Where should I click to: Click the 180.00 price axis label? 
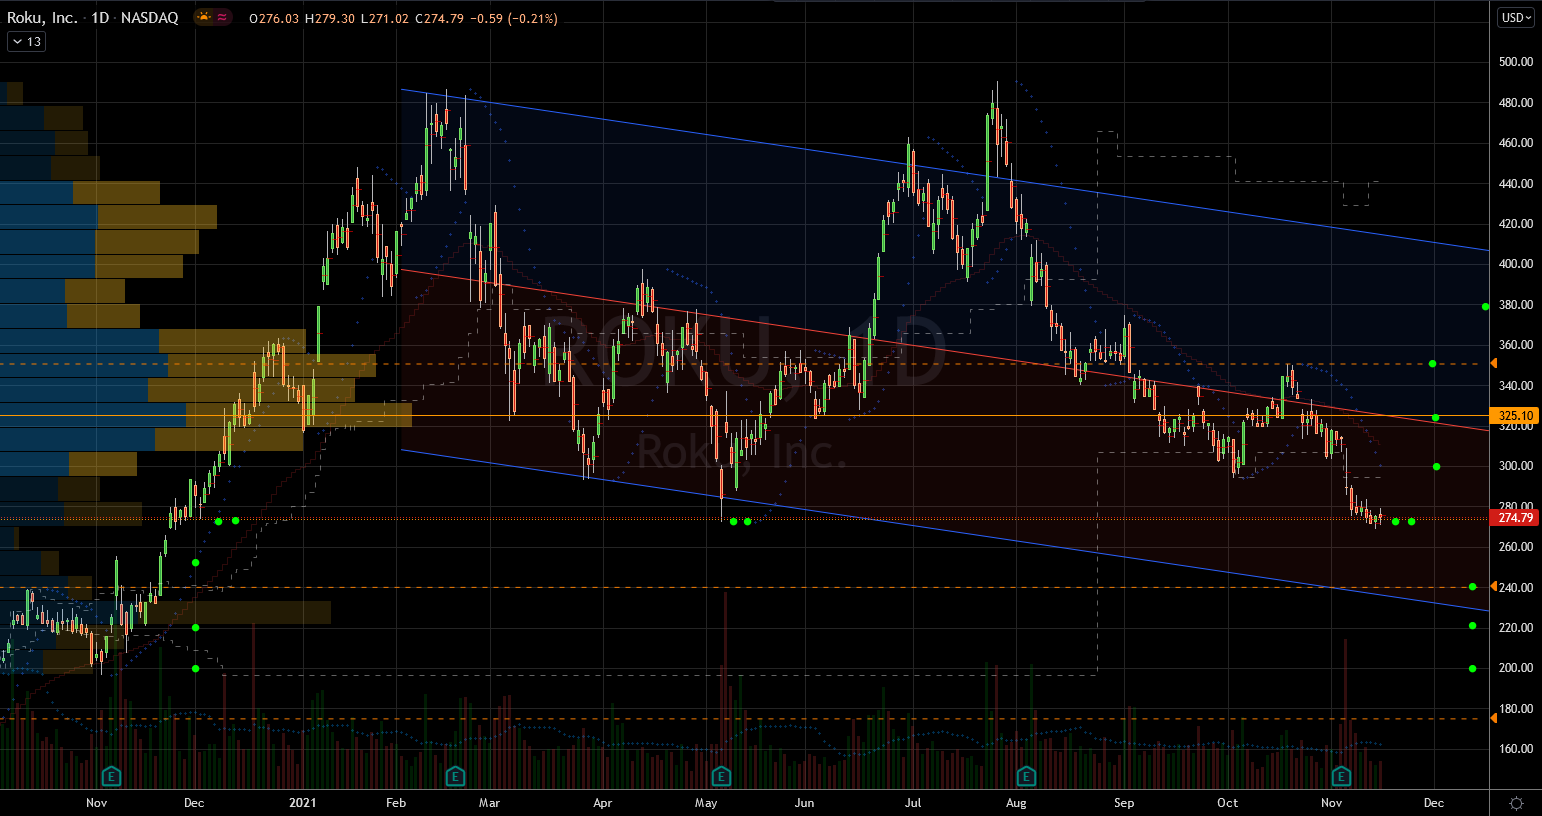[x=1516, y=709]
